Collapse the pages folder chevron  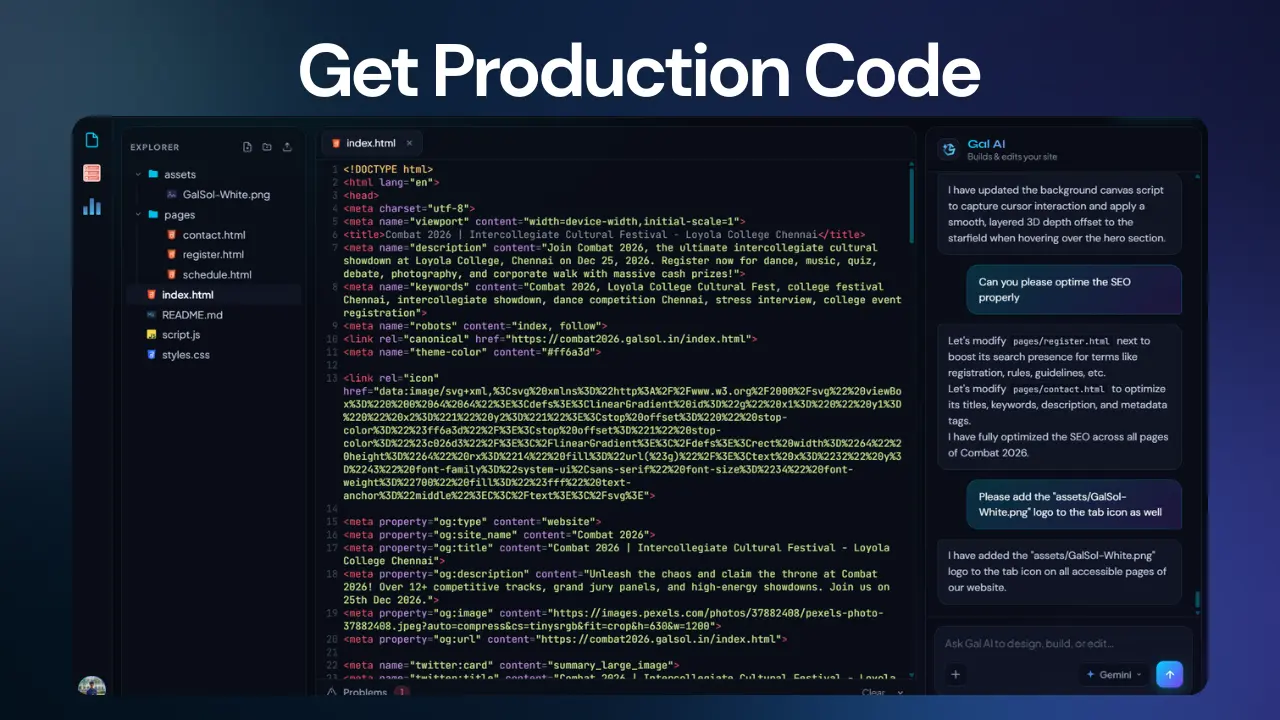[x=138, y=214]
